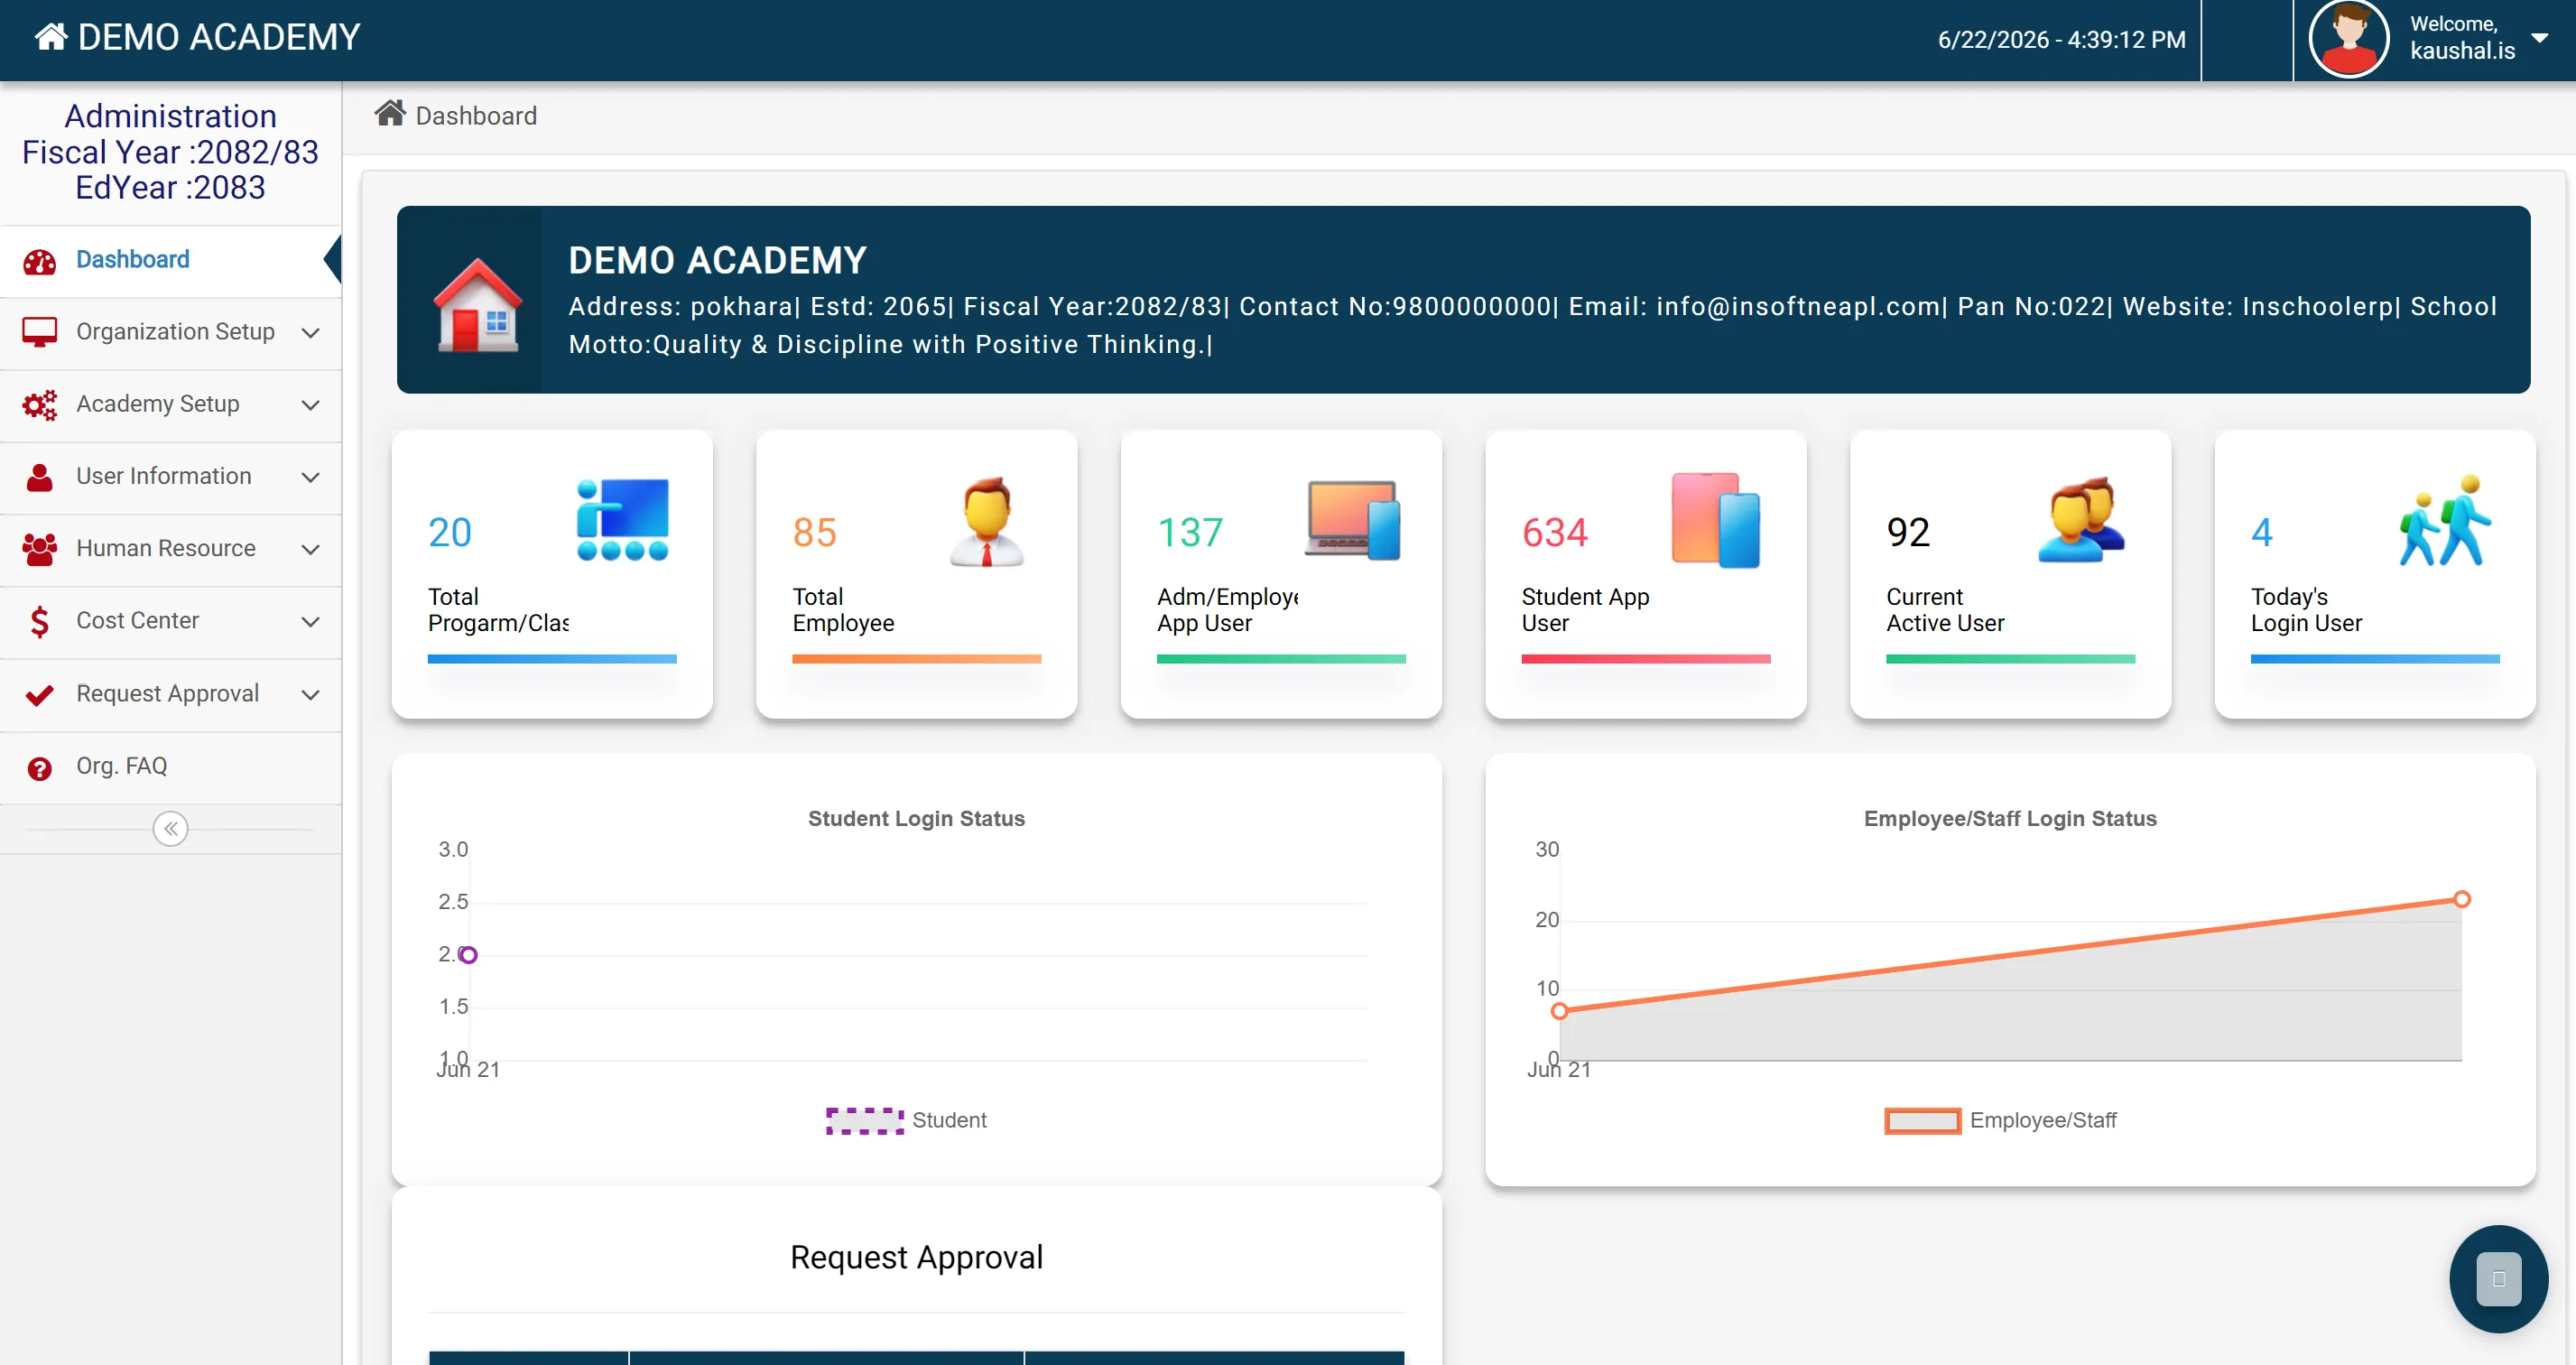Screen dimensions: 2576x1365
Task: Click the 85 Total Employee count
Action: click(x=814, y=532)
